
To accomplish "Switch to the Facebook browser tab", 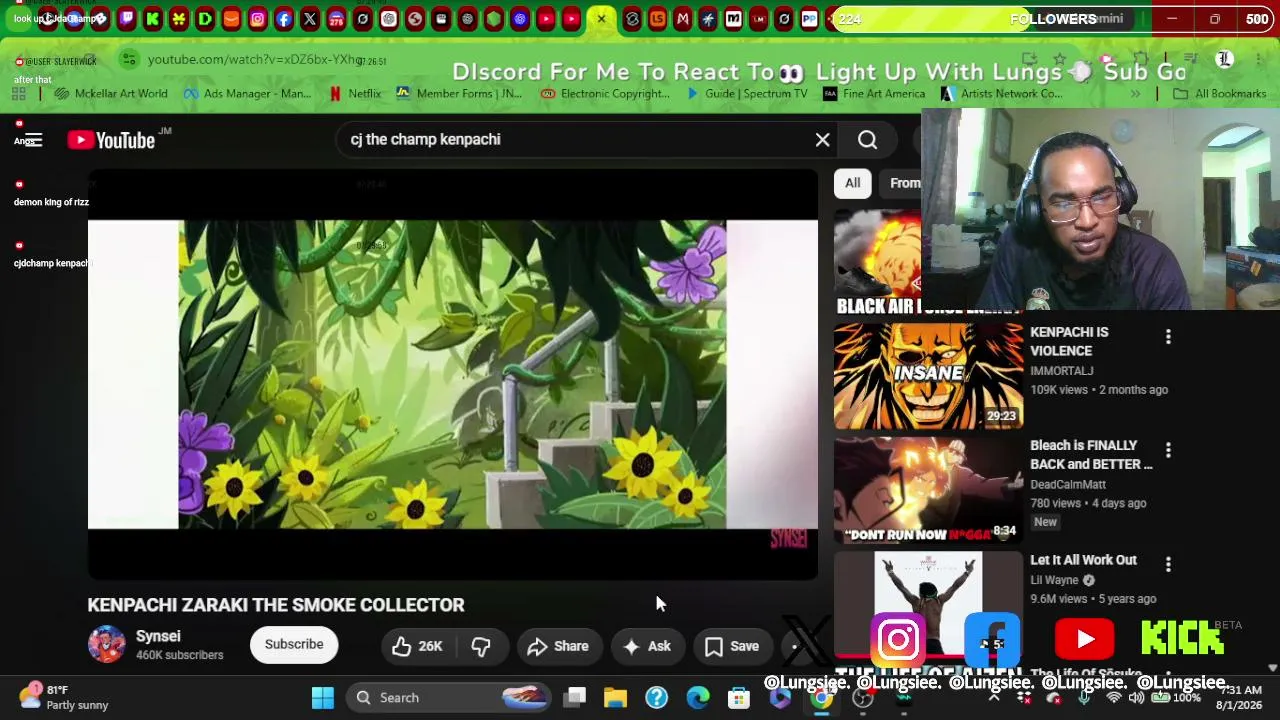I will point(284,18).
